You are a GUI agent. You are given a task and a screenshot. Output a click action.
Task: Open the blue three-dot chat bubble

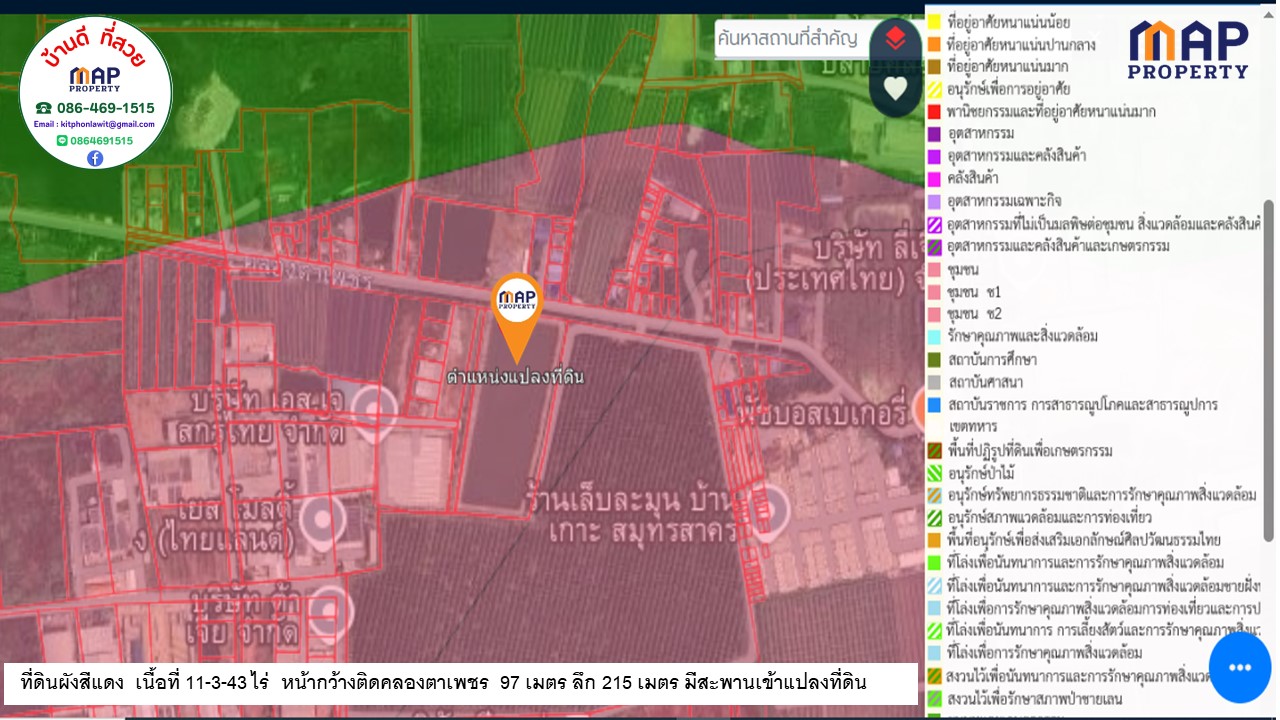tap(1239, 667)
